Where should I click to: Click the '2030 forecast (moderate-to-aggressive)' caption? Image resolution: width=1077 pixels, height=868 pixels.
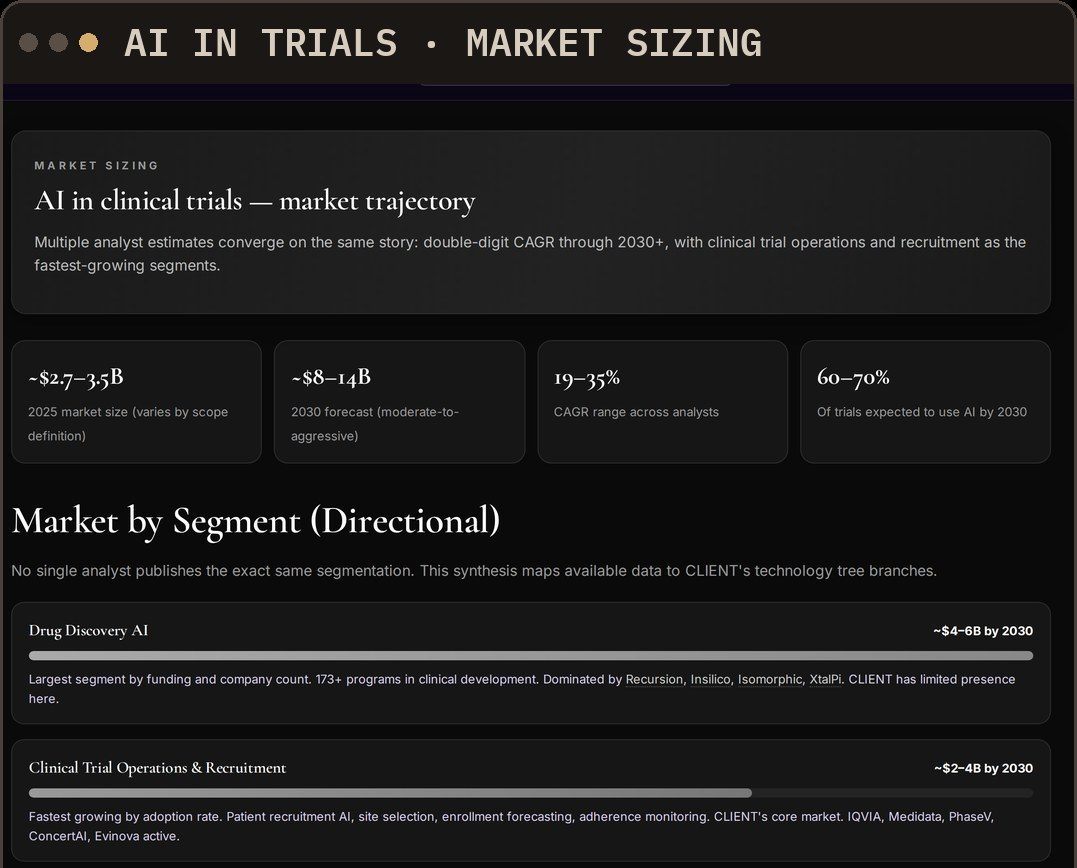pyautogui.click(x=374, y=424)
